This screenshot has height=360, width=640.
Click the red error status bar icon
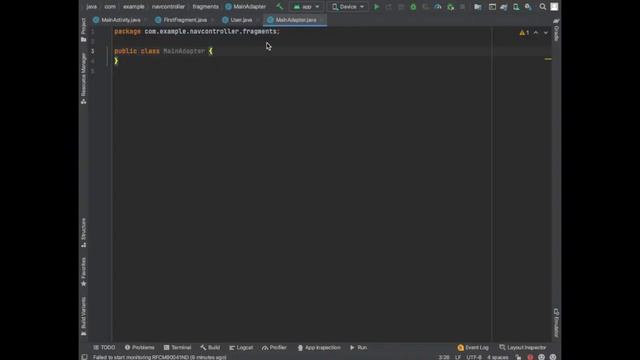point(530,357)
